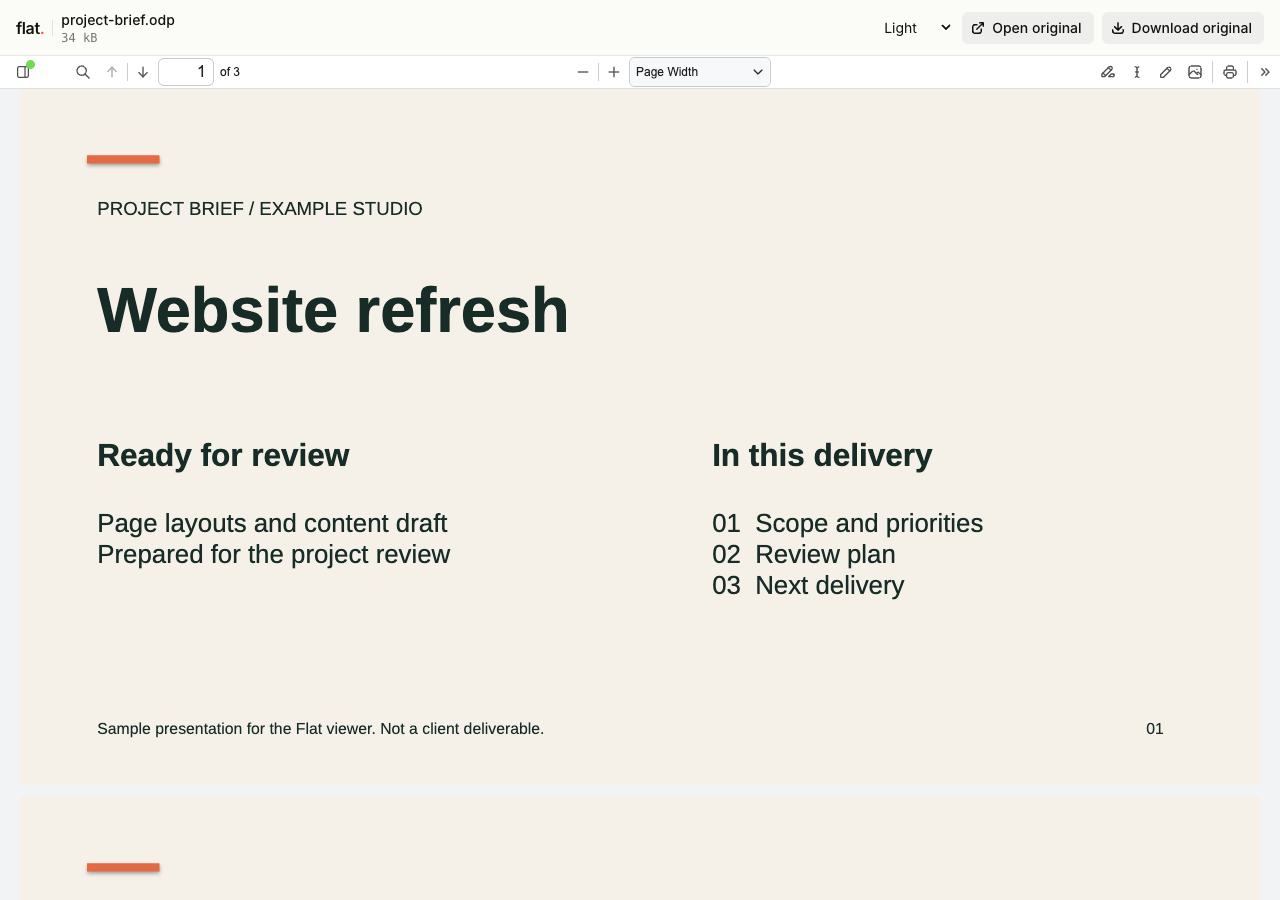Go to previous page arrow
This screenshot has height=900, width=1280.
[112, 72]
